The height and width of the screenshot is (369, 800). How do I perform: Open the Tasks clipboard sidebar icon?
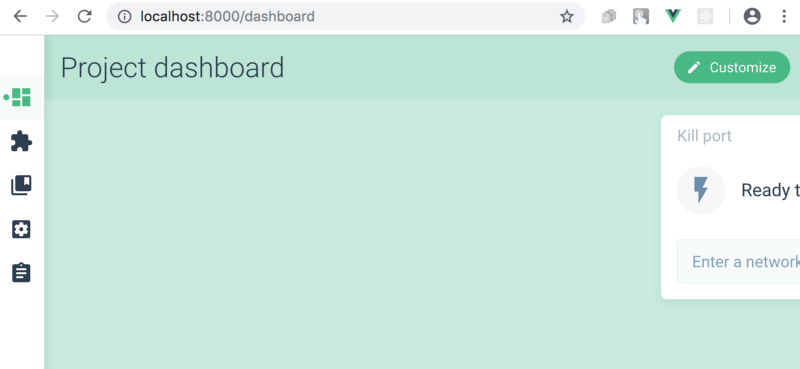[x=21, y=273]
